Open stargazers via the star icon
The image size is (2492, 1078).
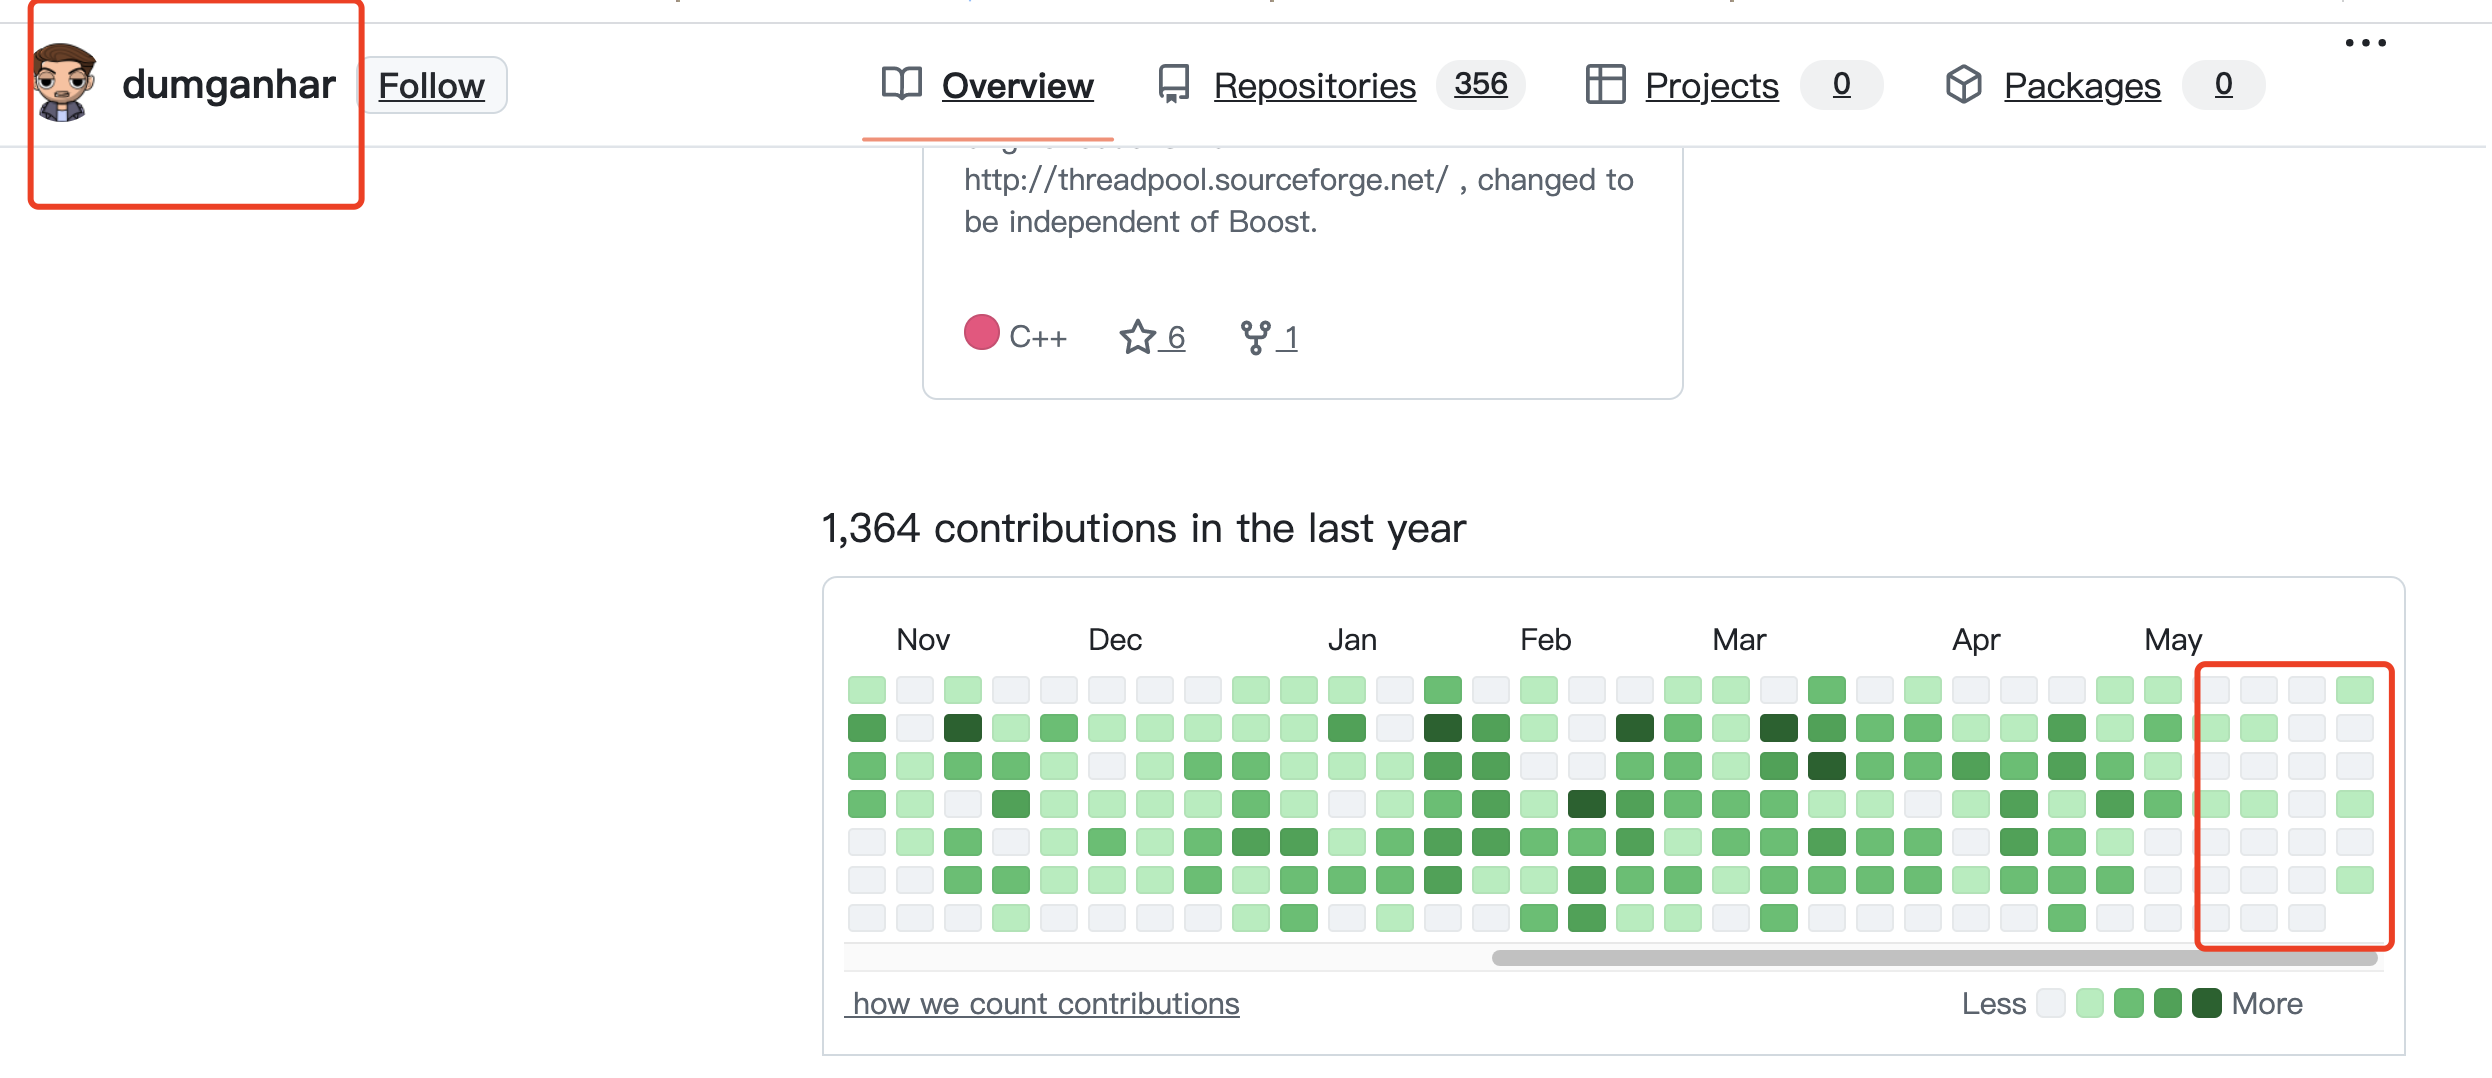click(1137, 337)
